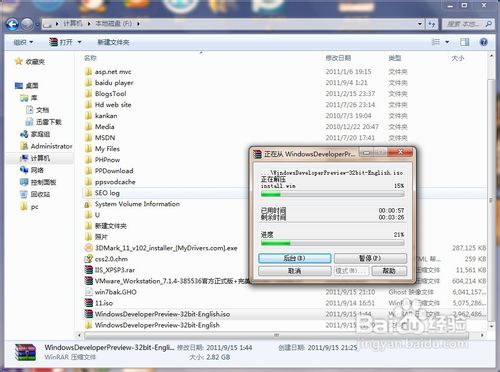Open the 组织 menu
500x372 pixels.
click(x=23, y=42)
